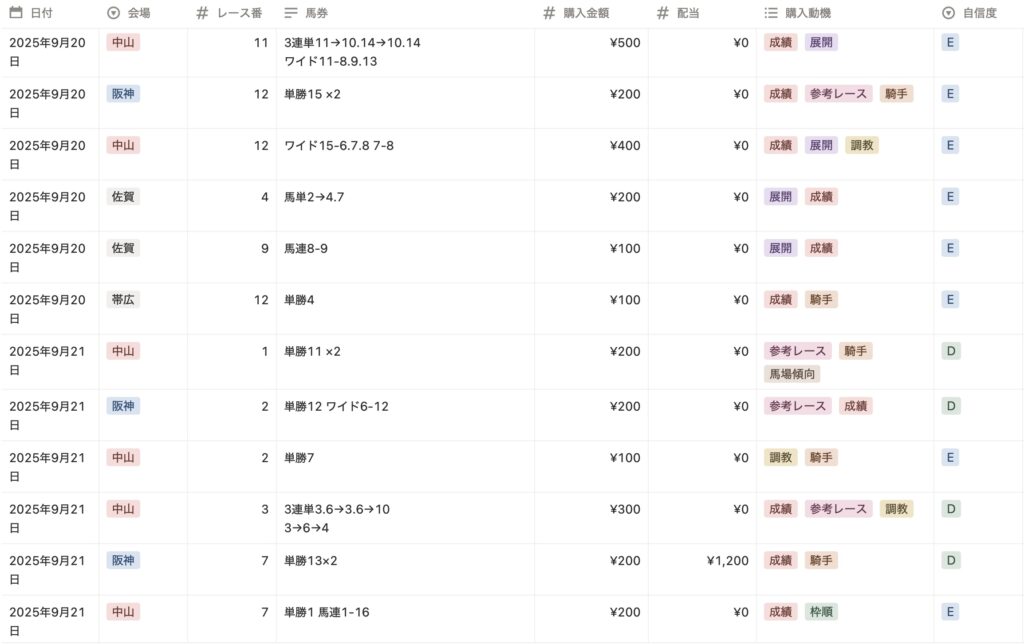Image resolution: width=1024 pixels, height=644 pixels.
Task: Click the select icon beside 自信度 header
Action: click(948, 14)
